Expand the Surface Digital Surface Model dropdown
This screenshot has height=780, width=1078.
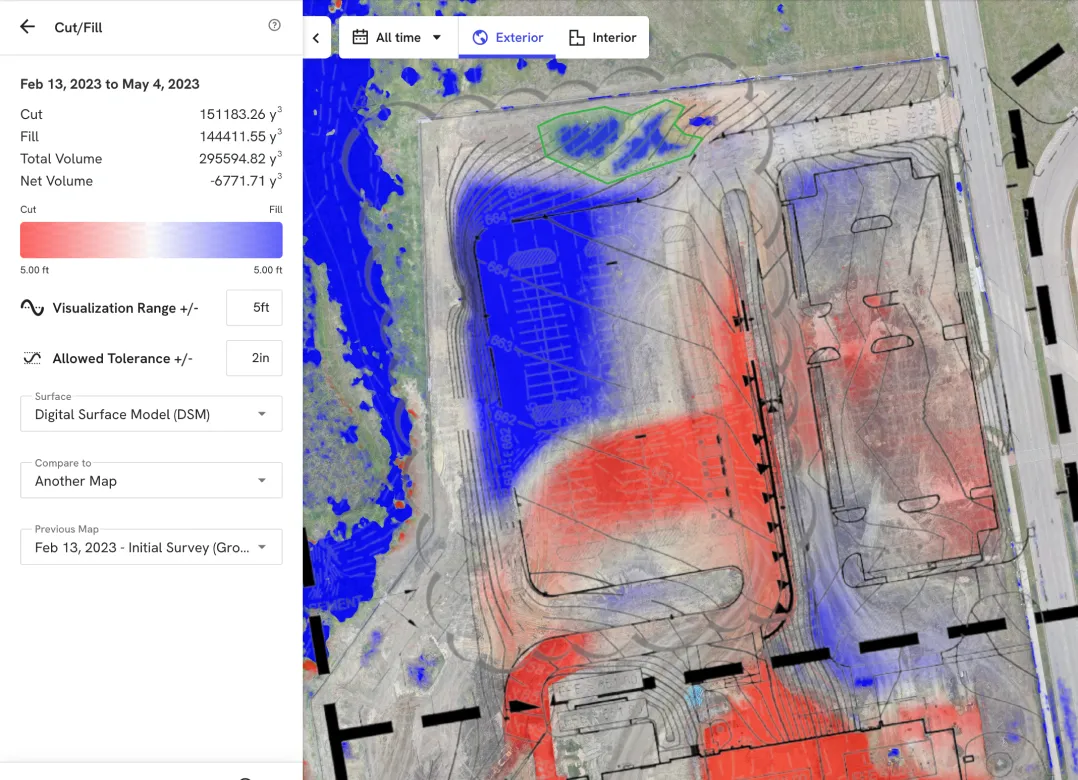click(151, 414)
